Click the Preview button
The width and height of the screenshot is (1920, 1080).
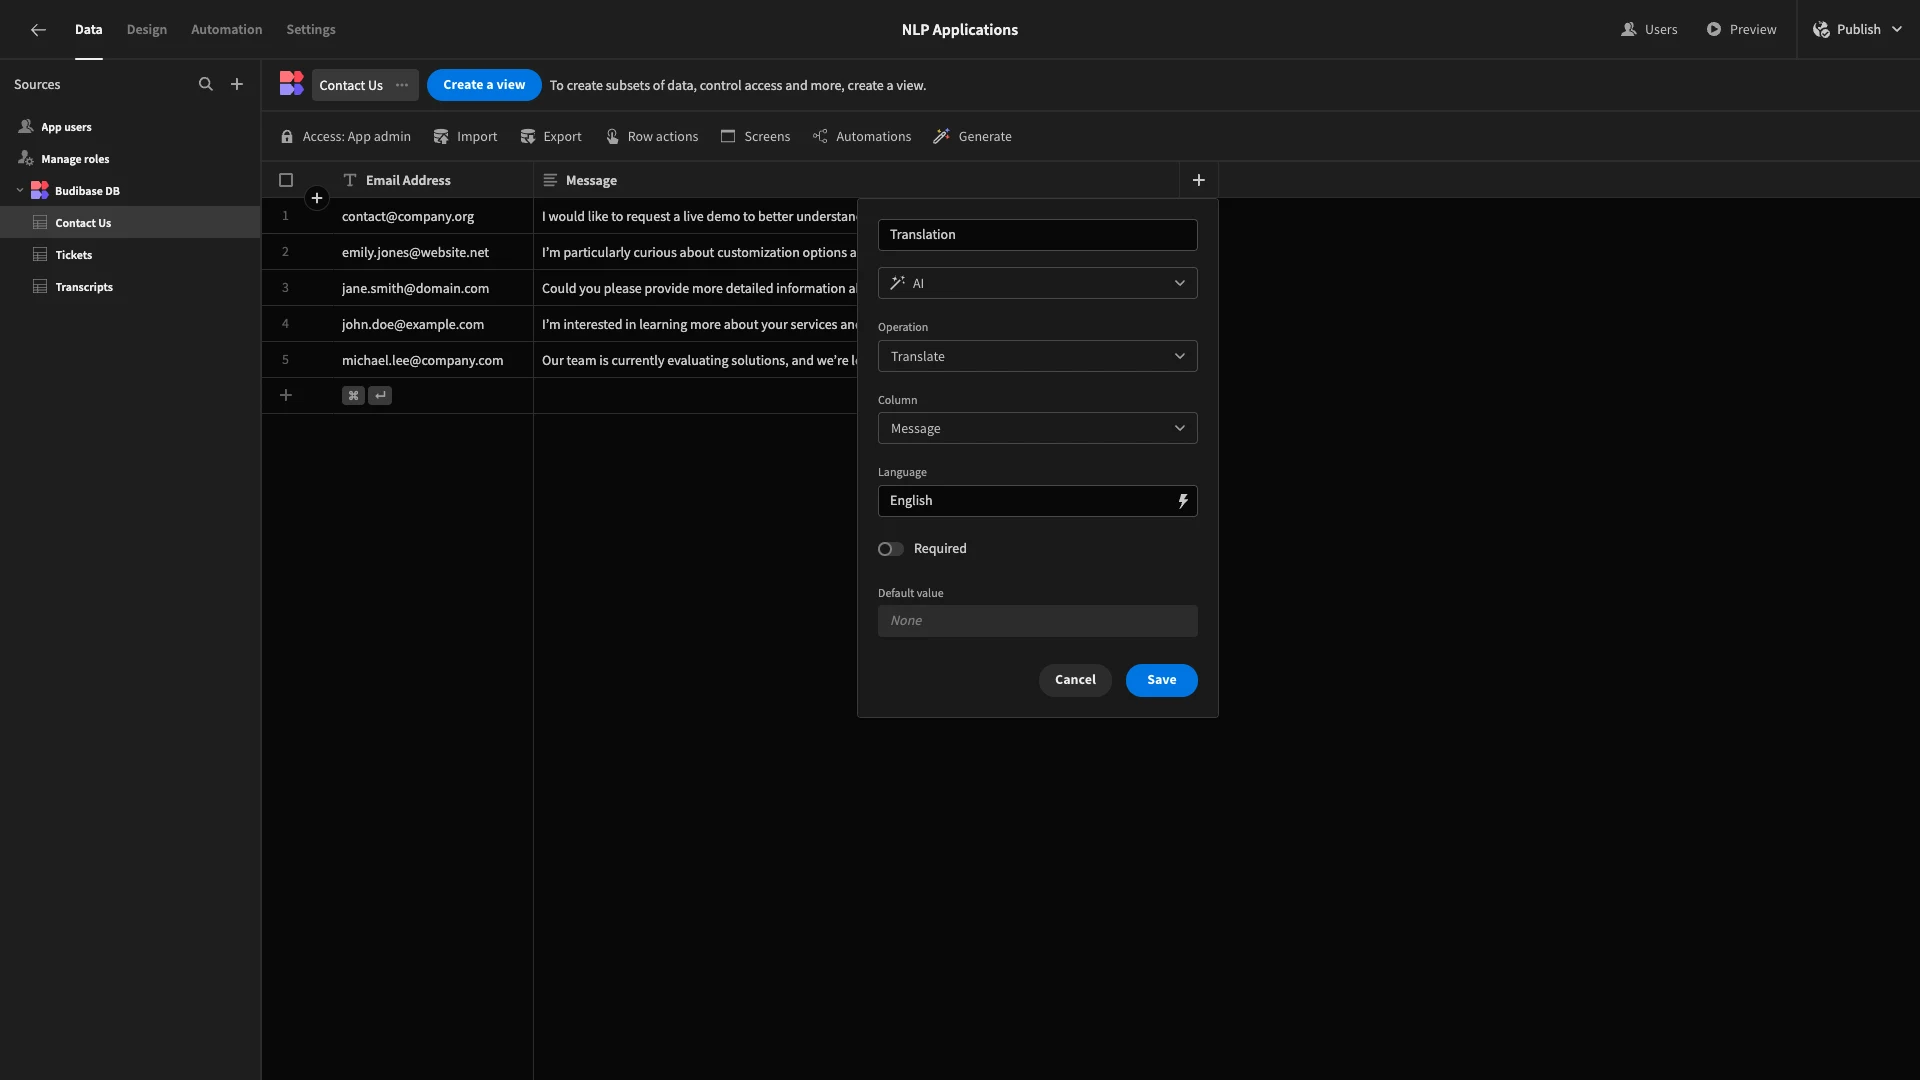(1741, 30)
